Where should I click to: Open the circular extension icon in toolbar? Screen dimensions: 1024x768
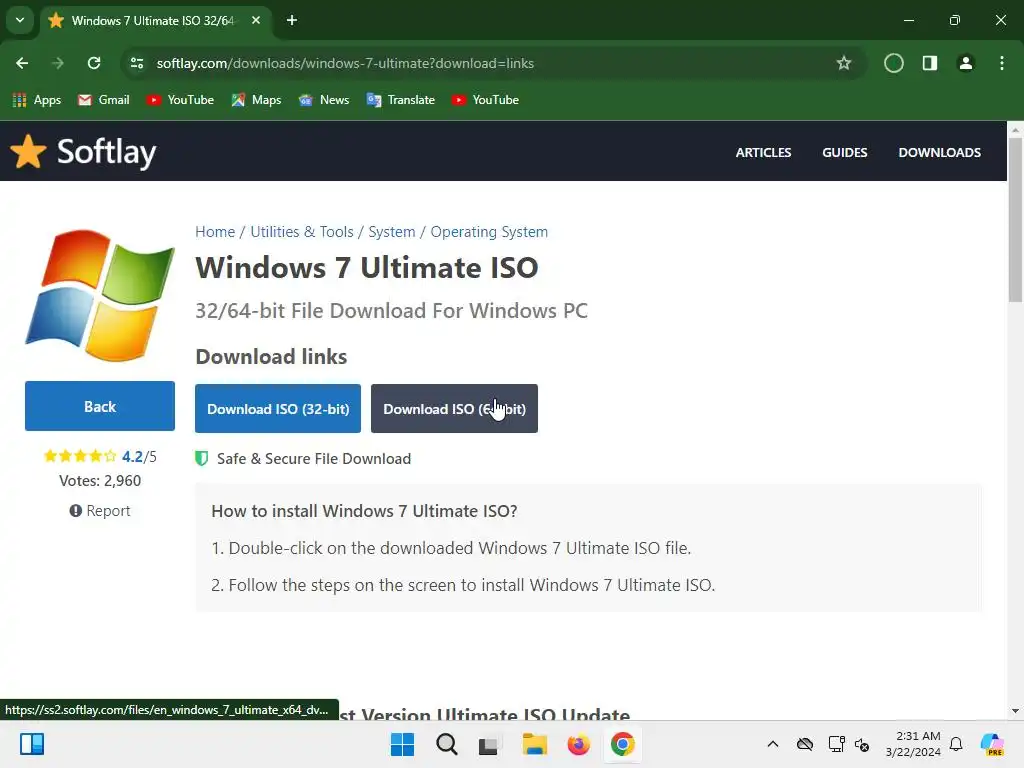coord(893,63)
